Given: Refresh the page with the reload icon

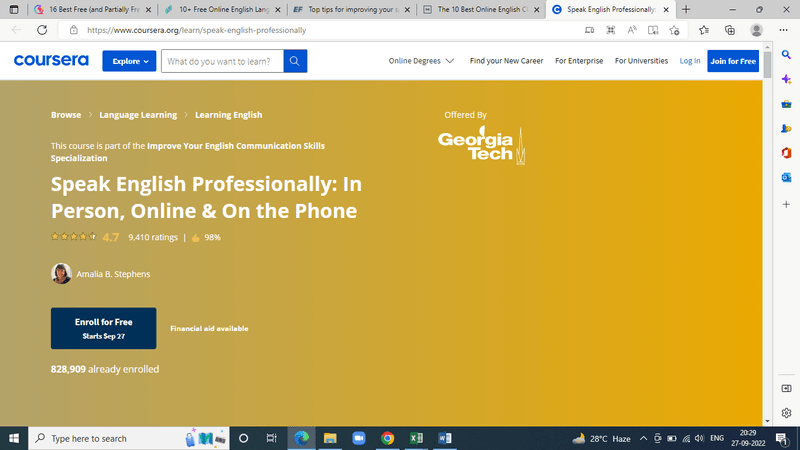Looking at the screenshot, I should click(x=42, y=30).
